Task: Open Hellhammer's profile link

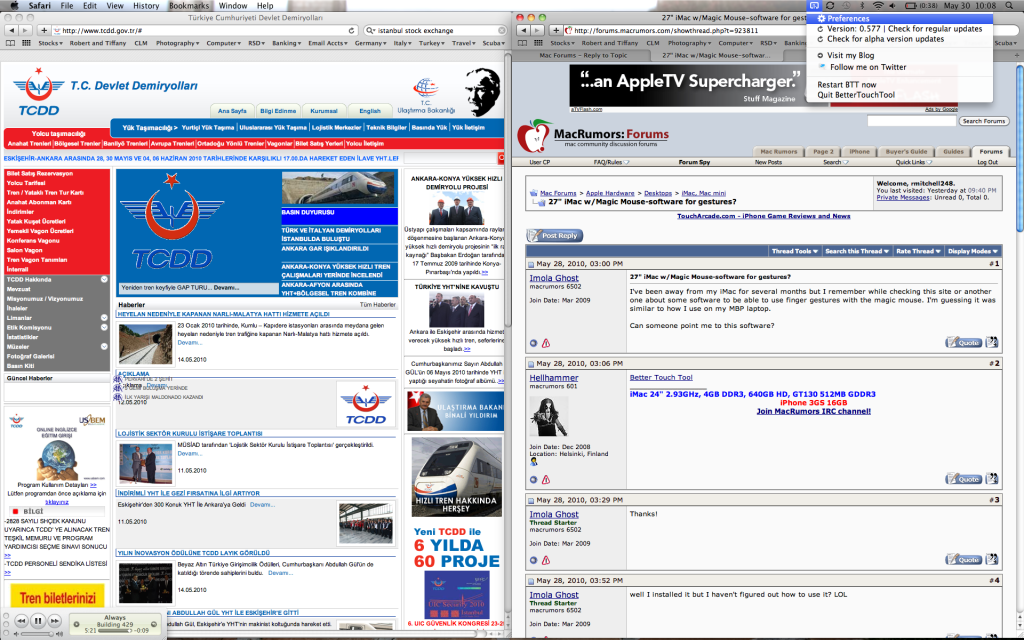Action: [554, 378]
